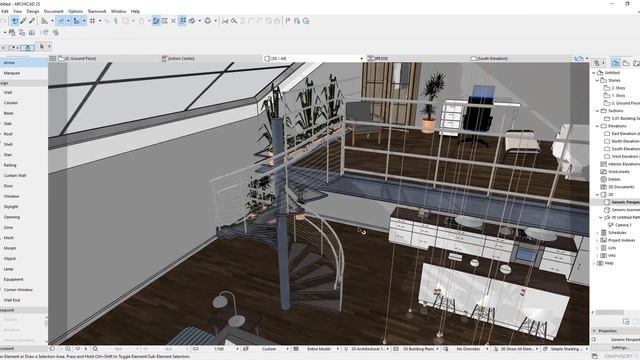Click the Settings button in Properties panel
Image resolution: width=640 pixels, height=360 pixels.
click(620, 347)
